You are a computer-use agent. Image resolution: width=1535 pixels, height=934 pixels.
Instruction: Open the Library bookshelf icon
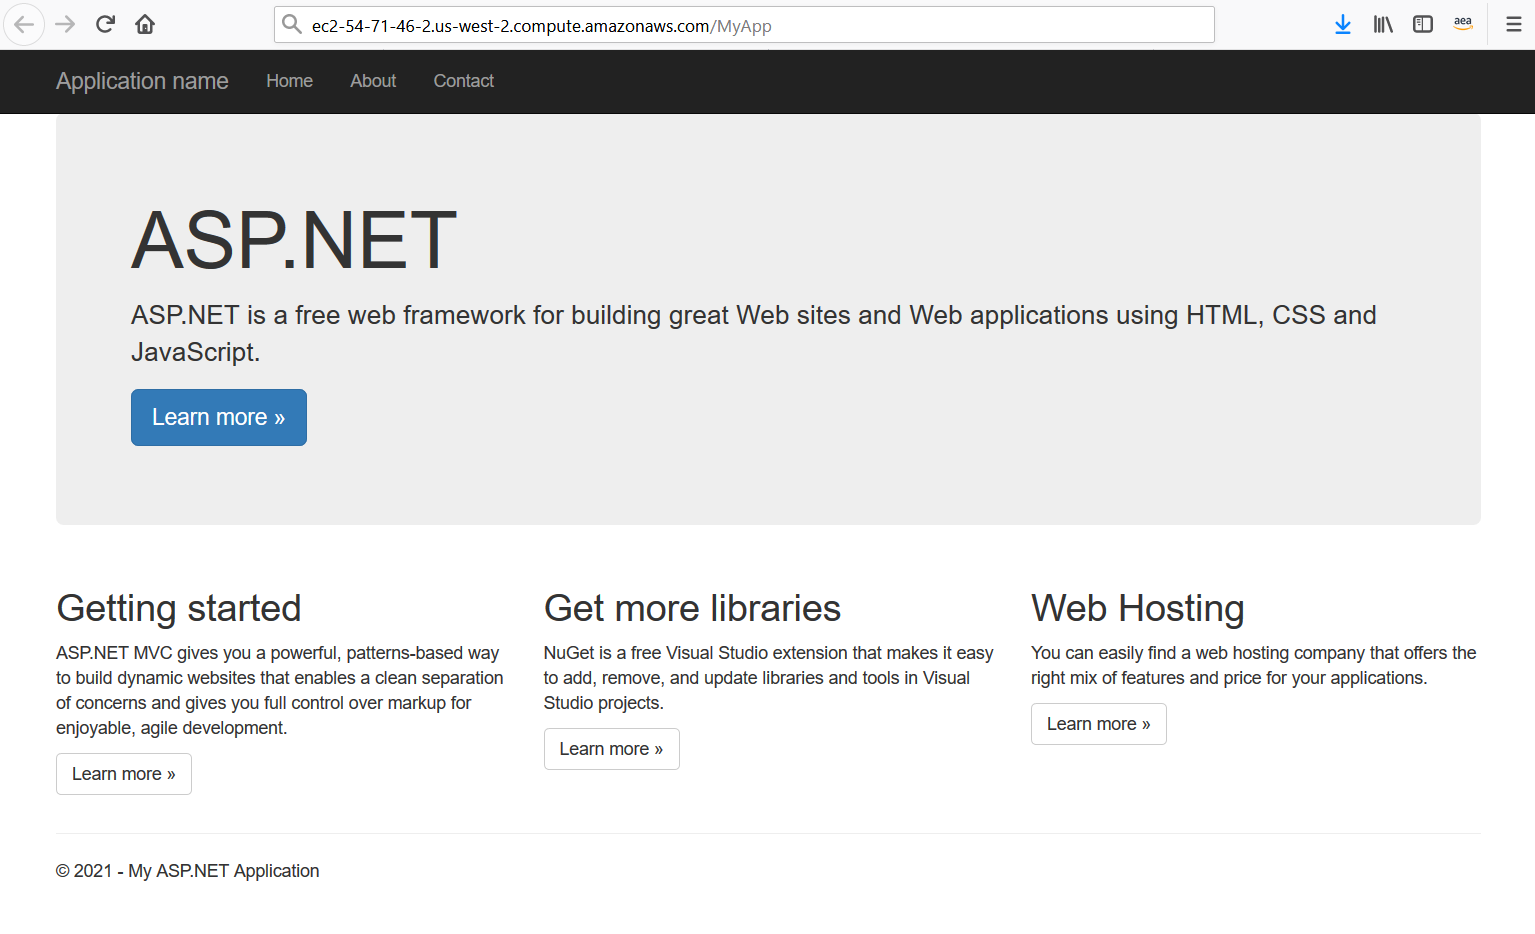coord(1383,24)
